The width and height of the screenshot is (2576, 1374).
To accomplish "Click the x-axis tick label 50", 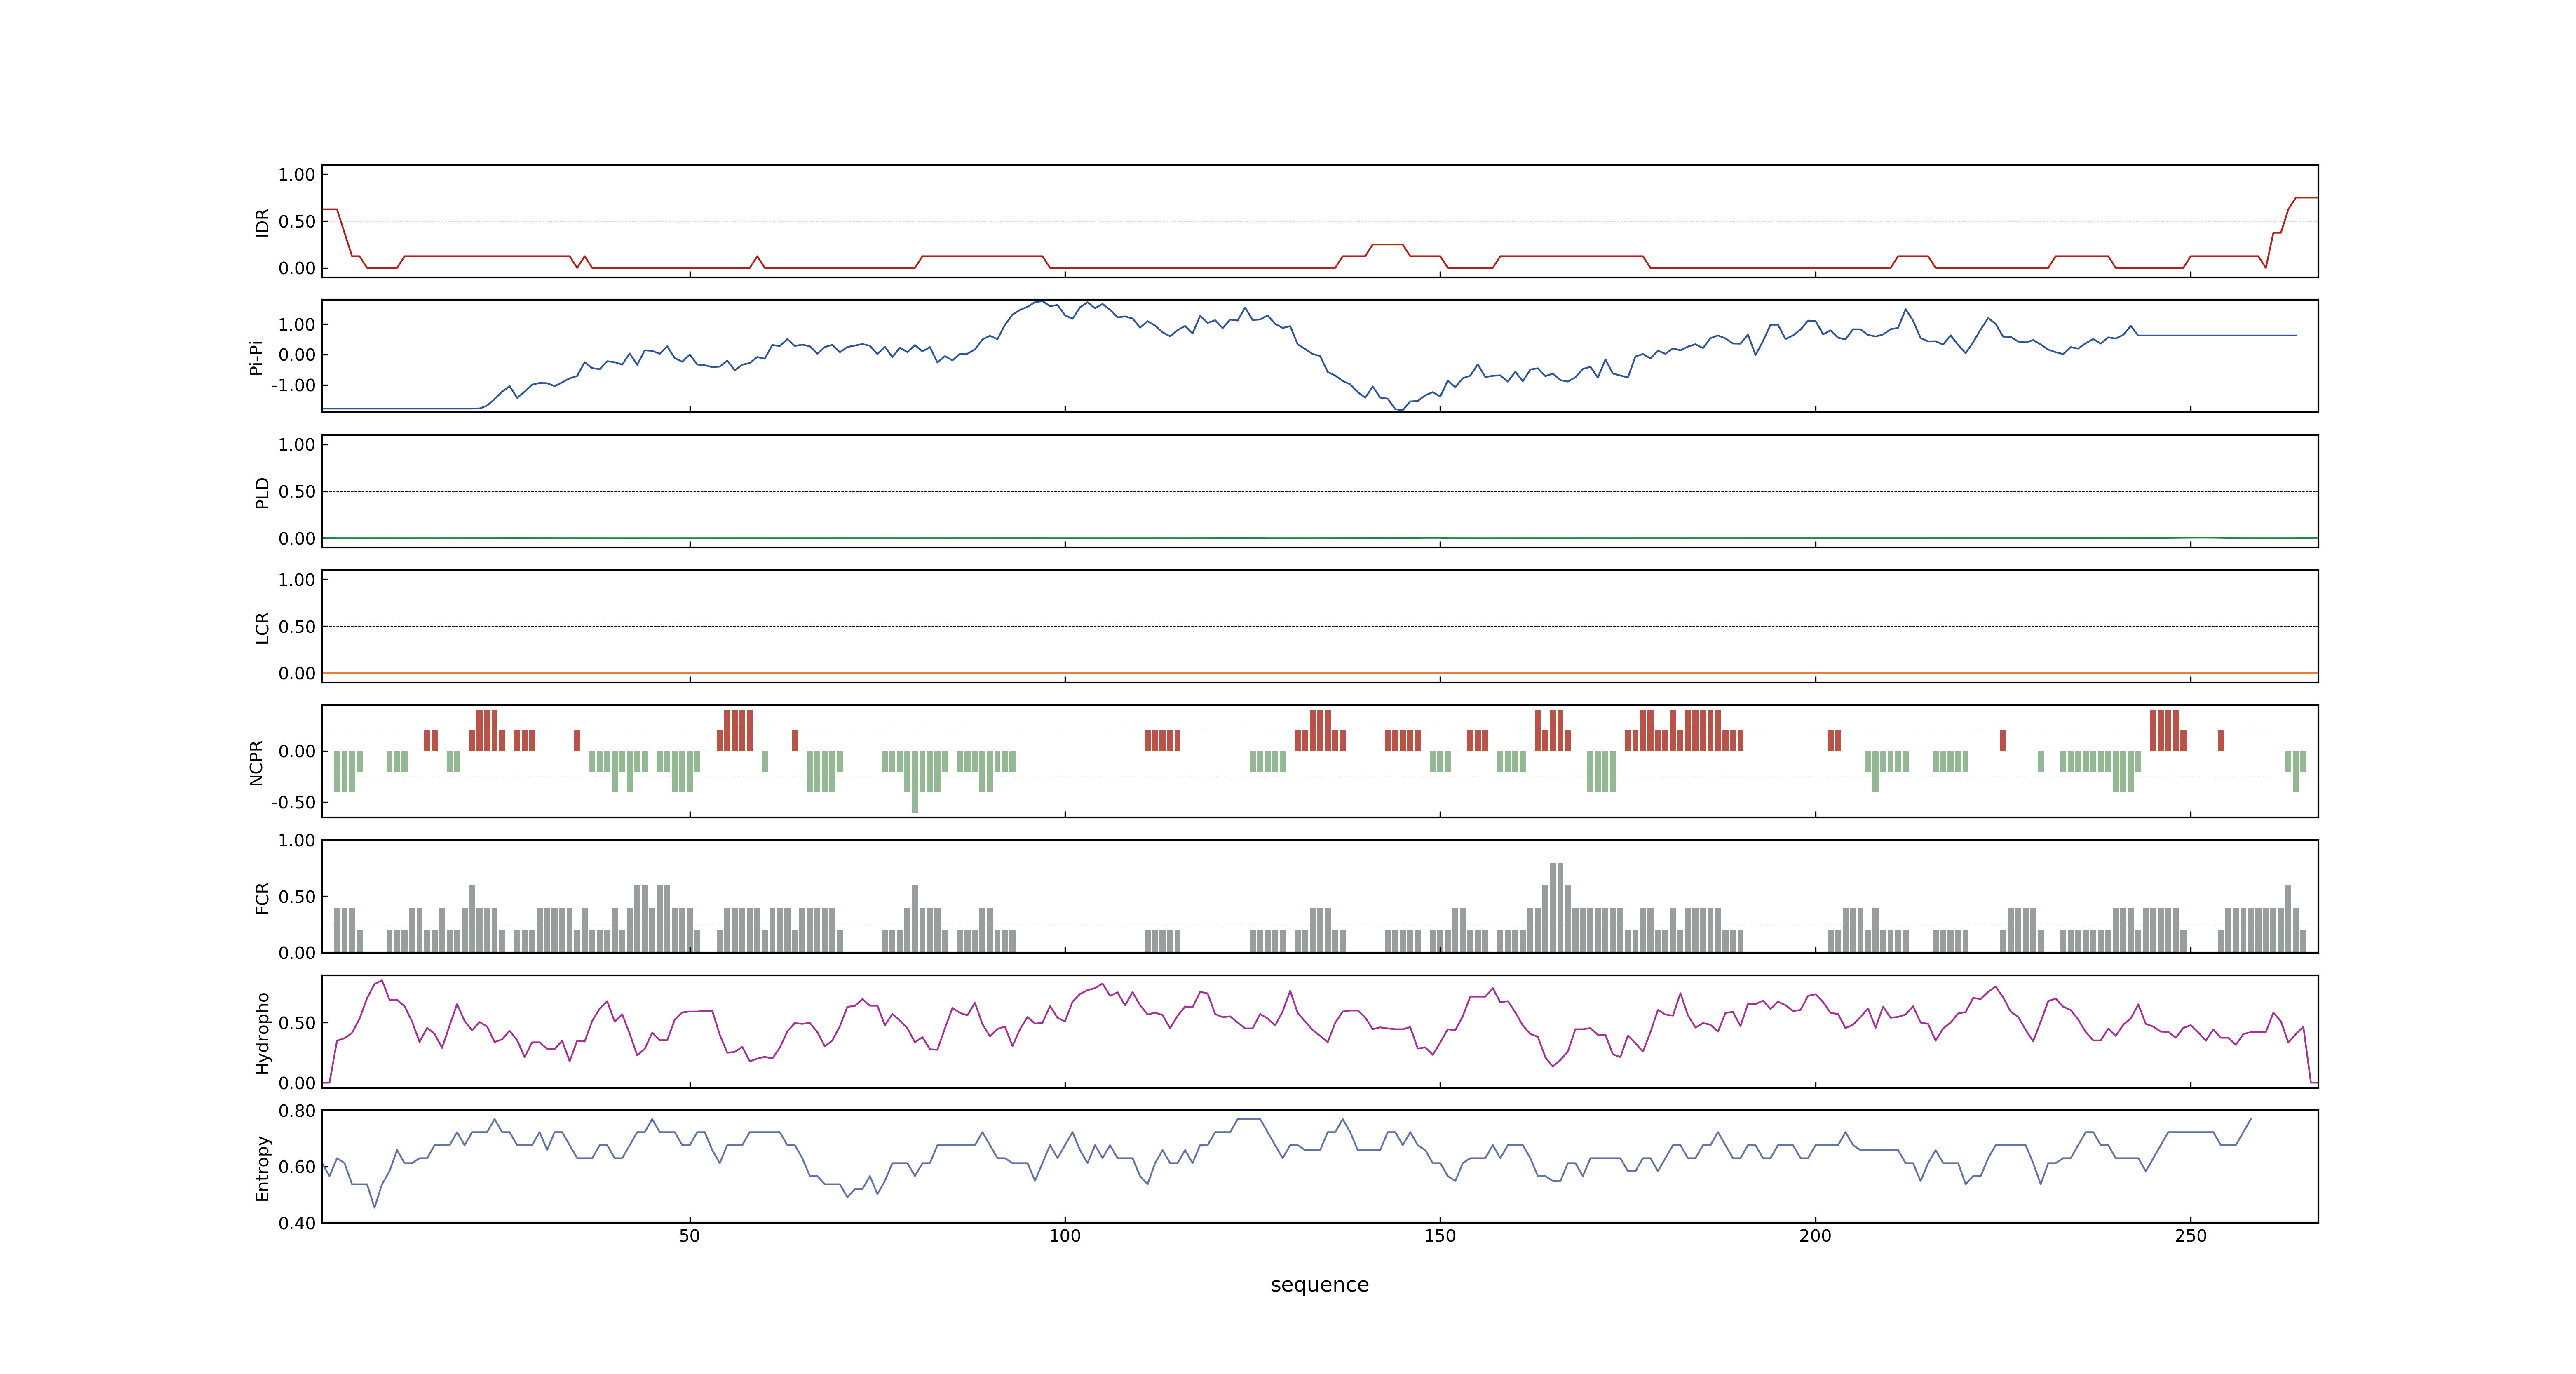I will click(x=689, y=1236).
